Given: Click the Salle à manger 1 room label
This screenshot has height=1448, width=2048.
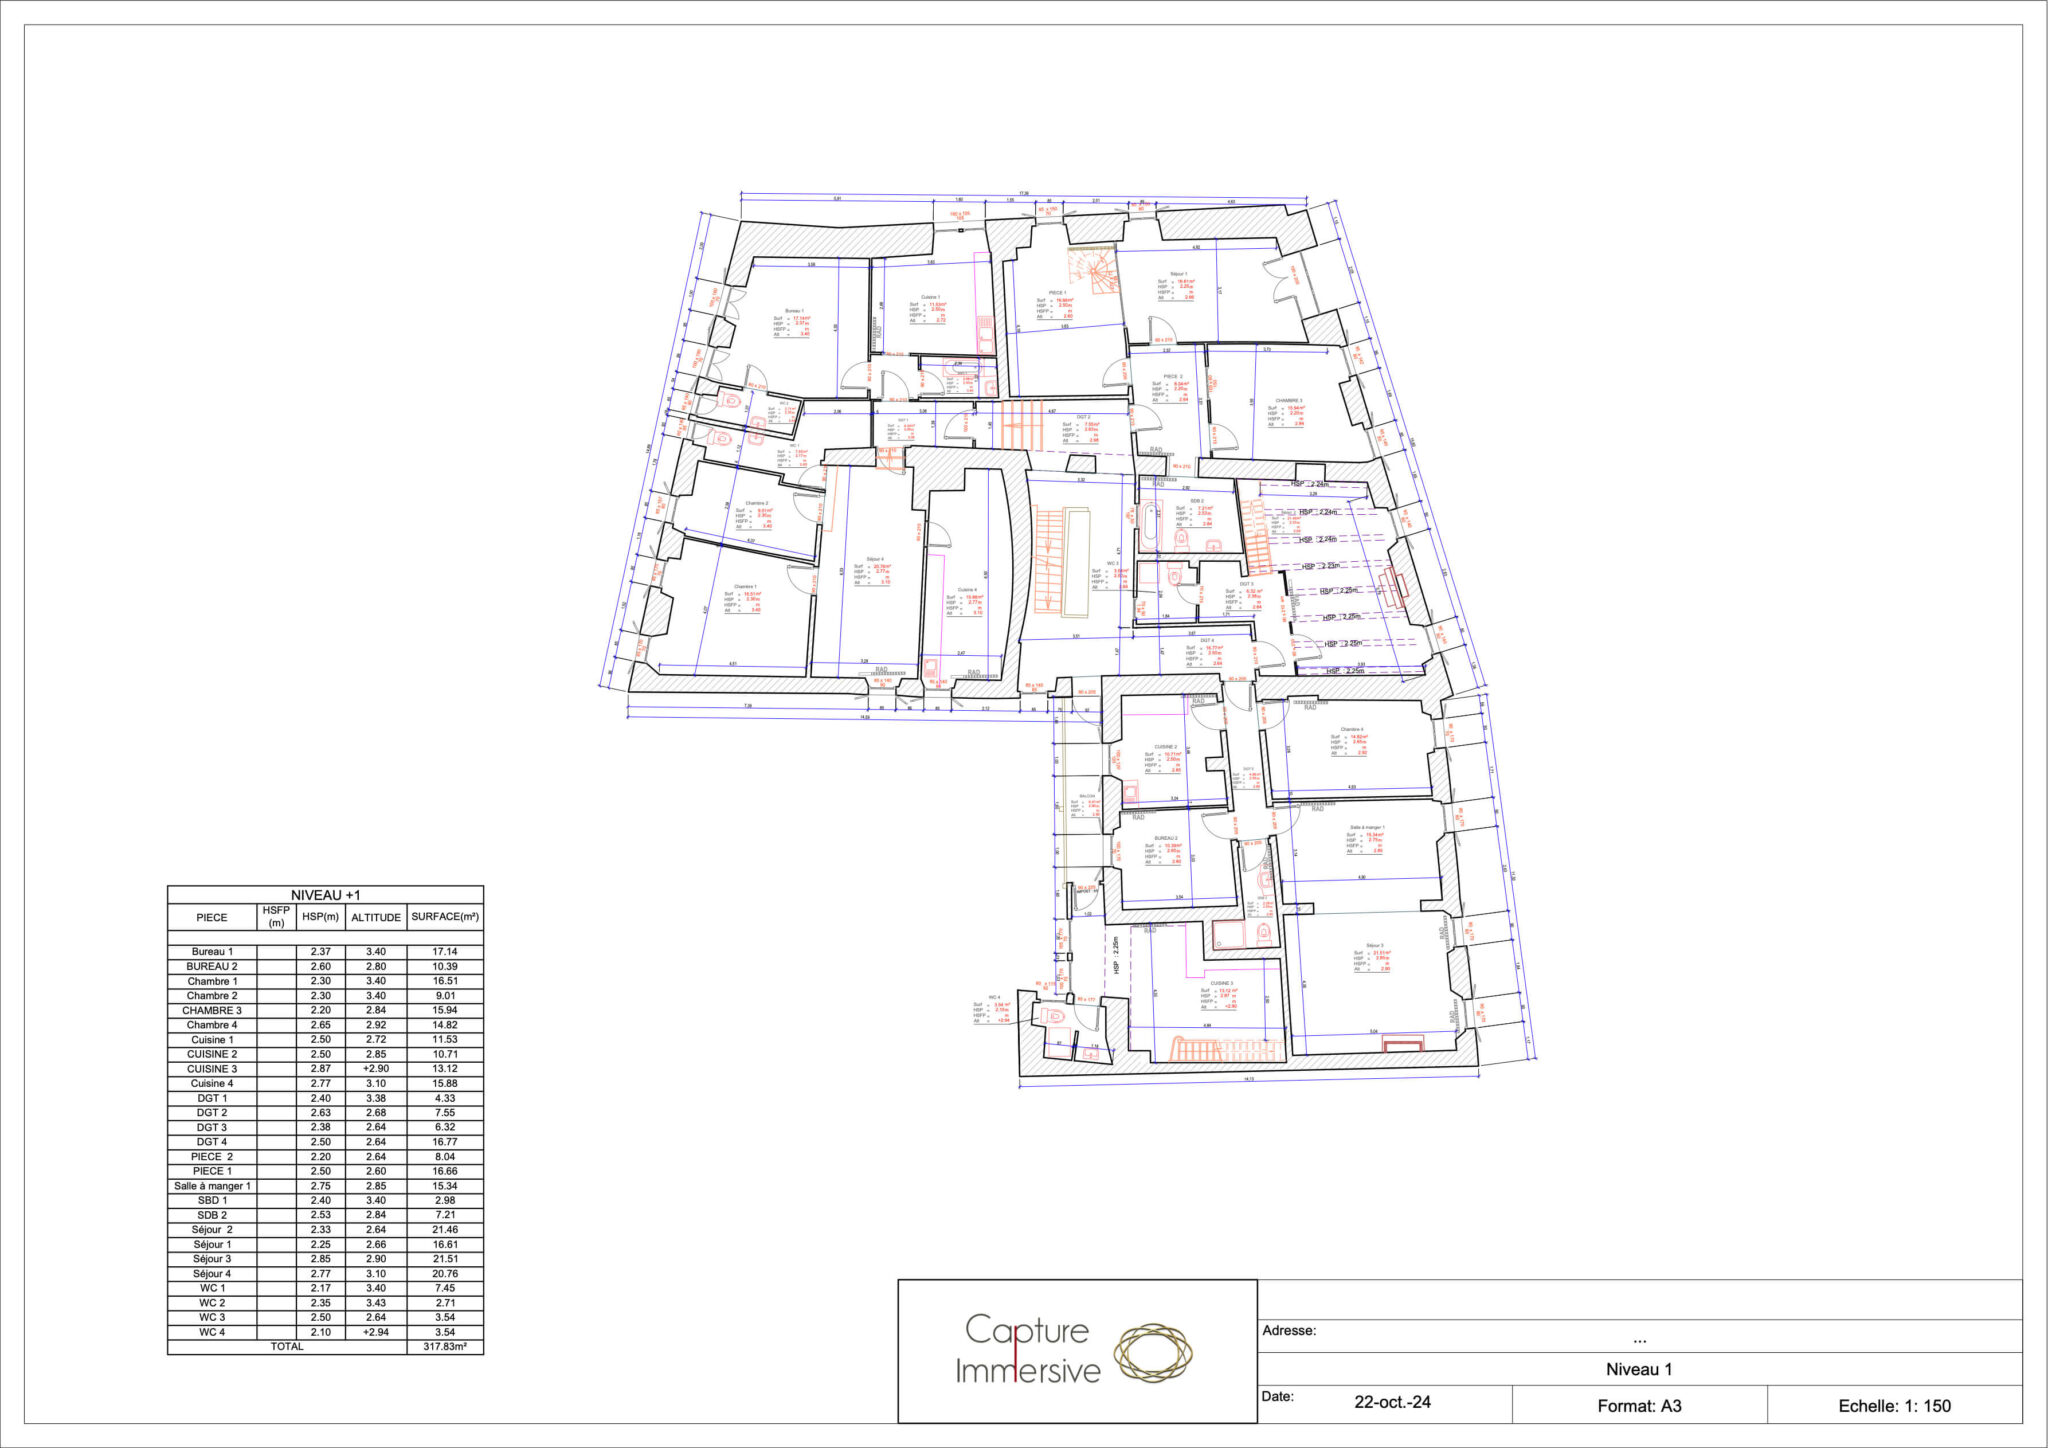Looking at the screenshot, I should tap(1367, 827).
